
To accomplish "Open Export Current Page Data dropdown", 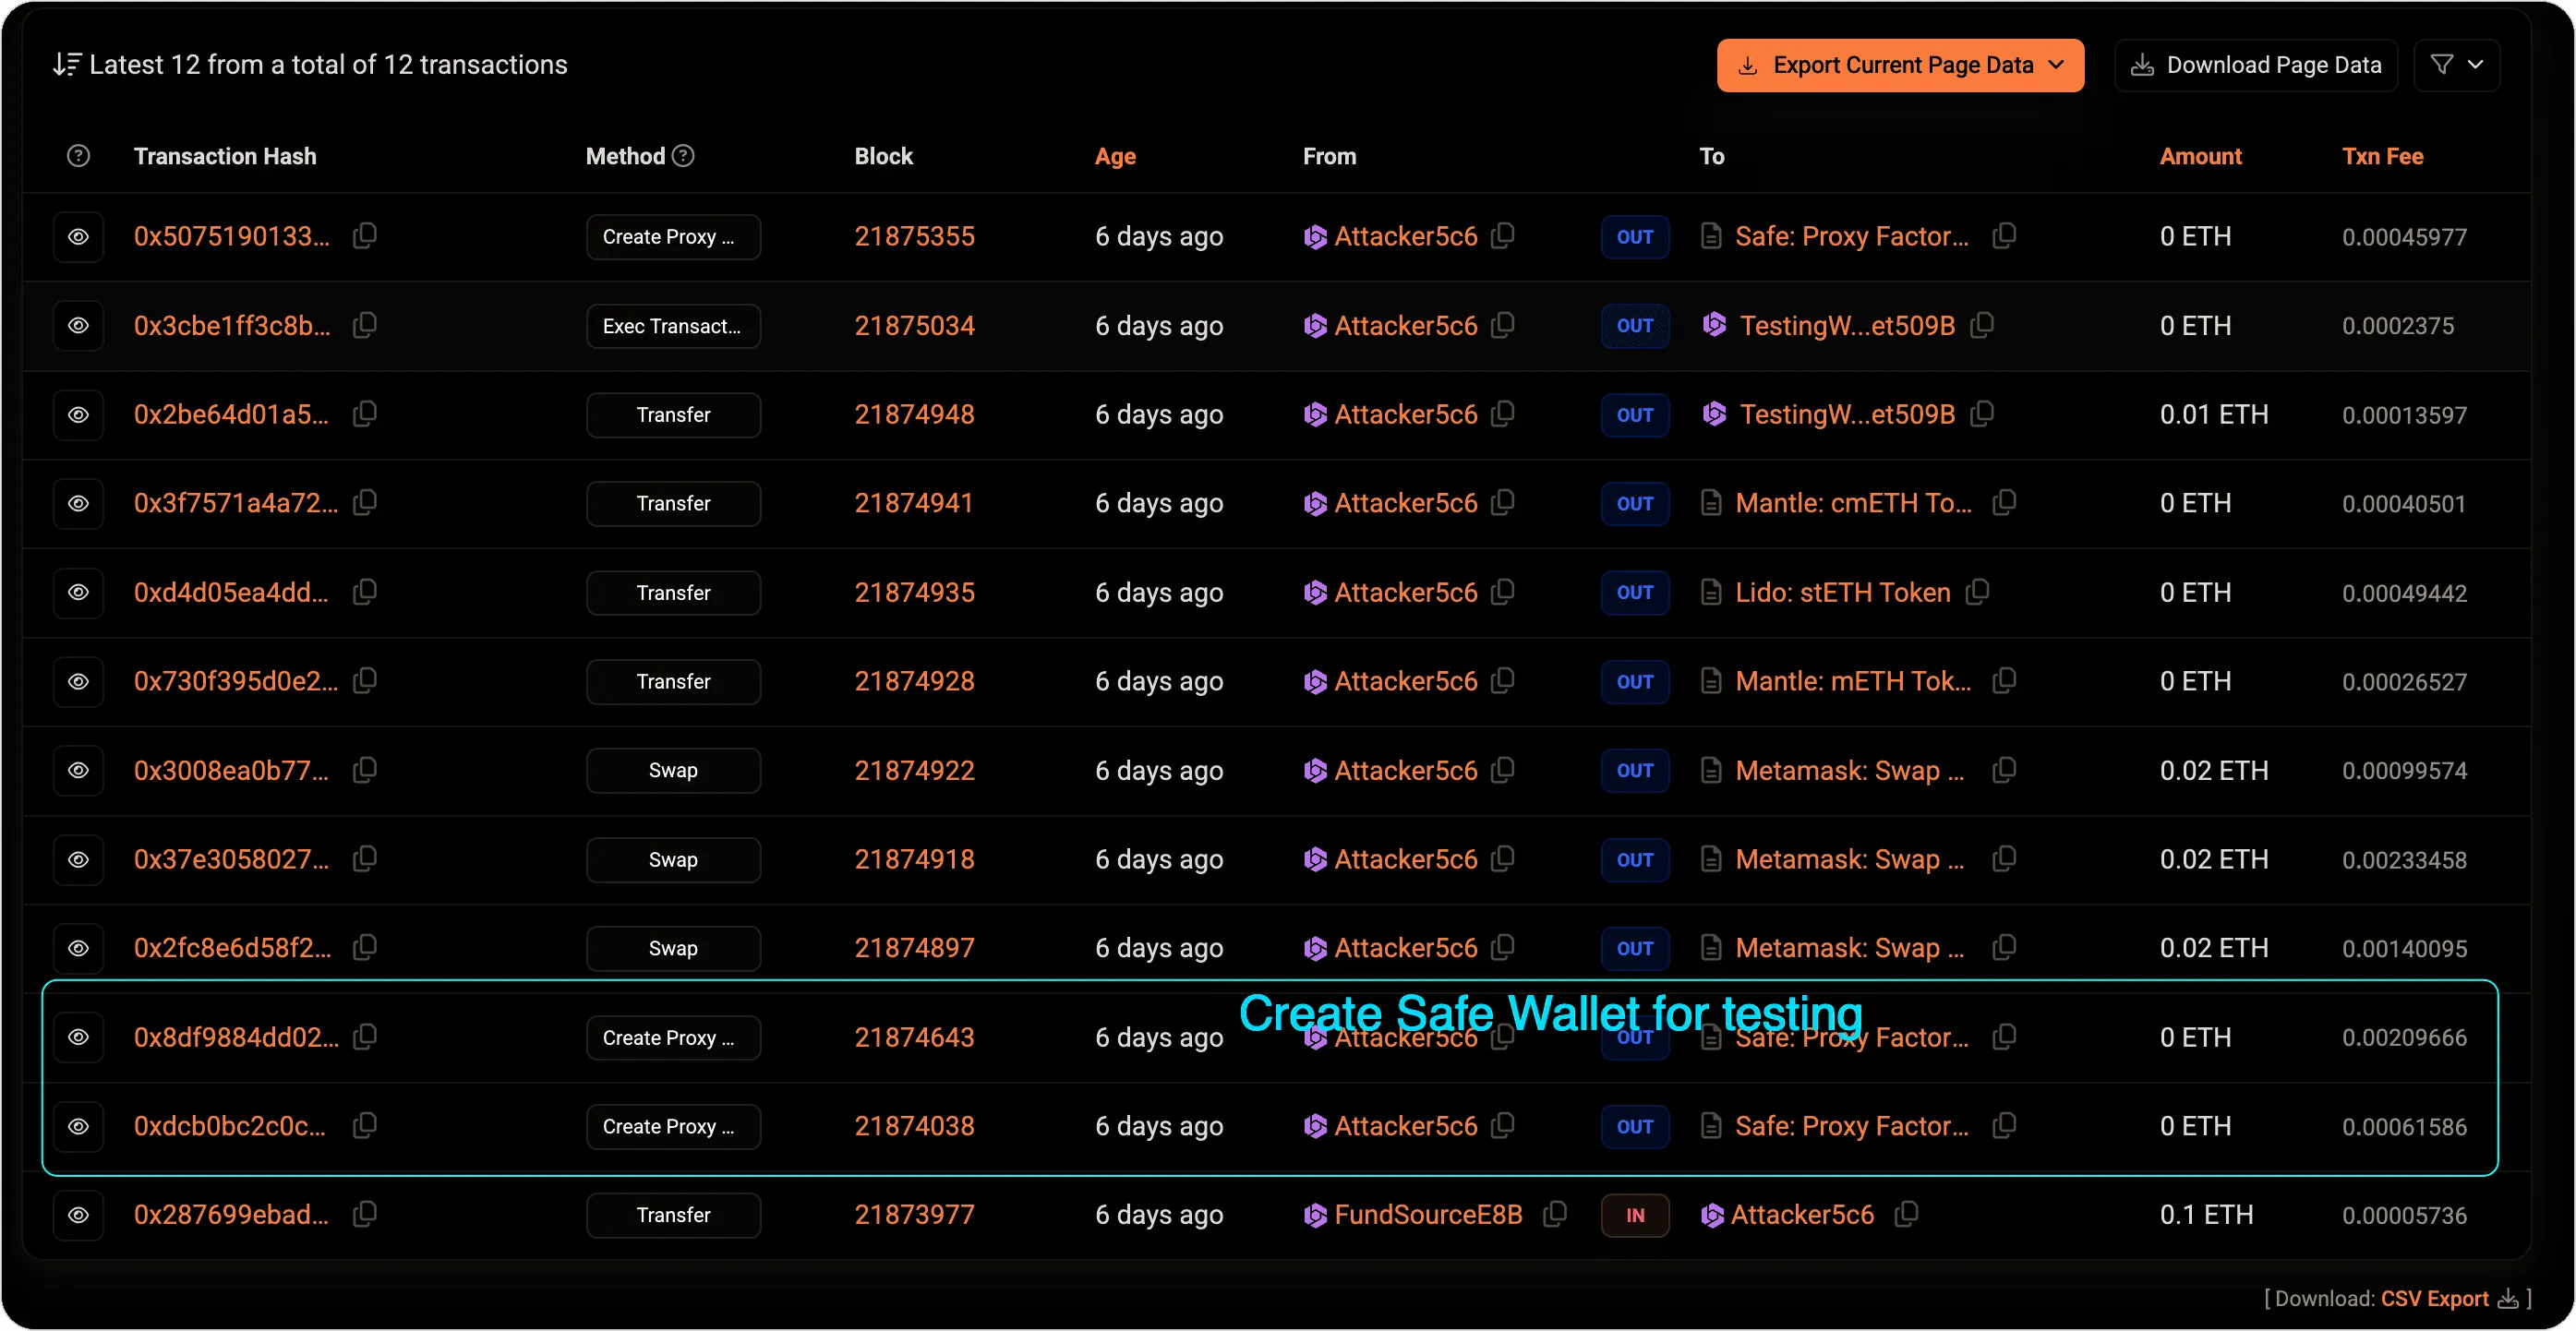I will tap(1900, 65).
